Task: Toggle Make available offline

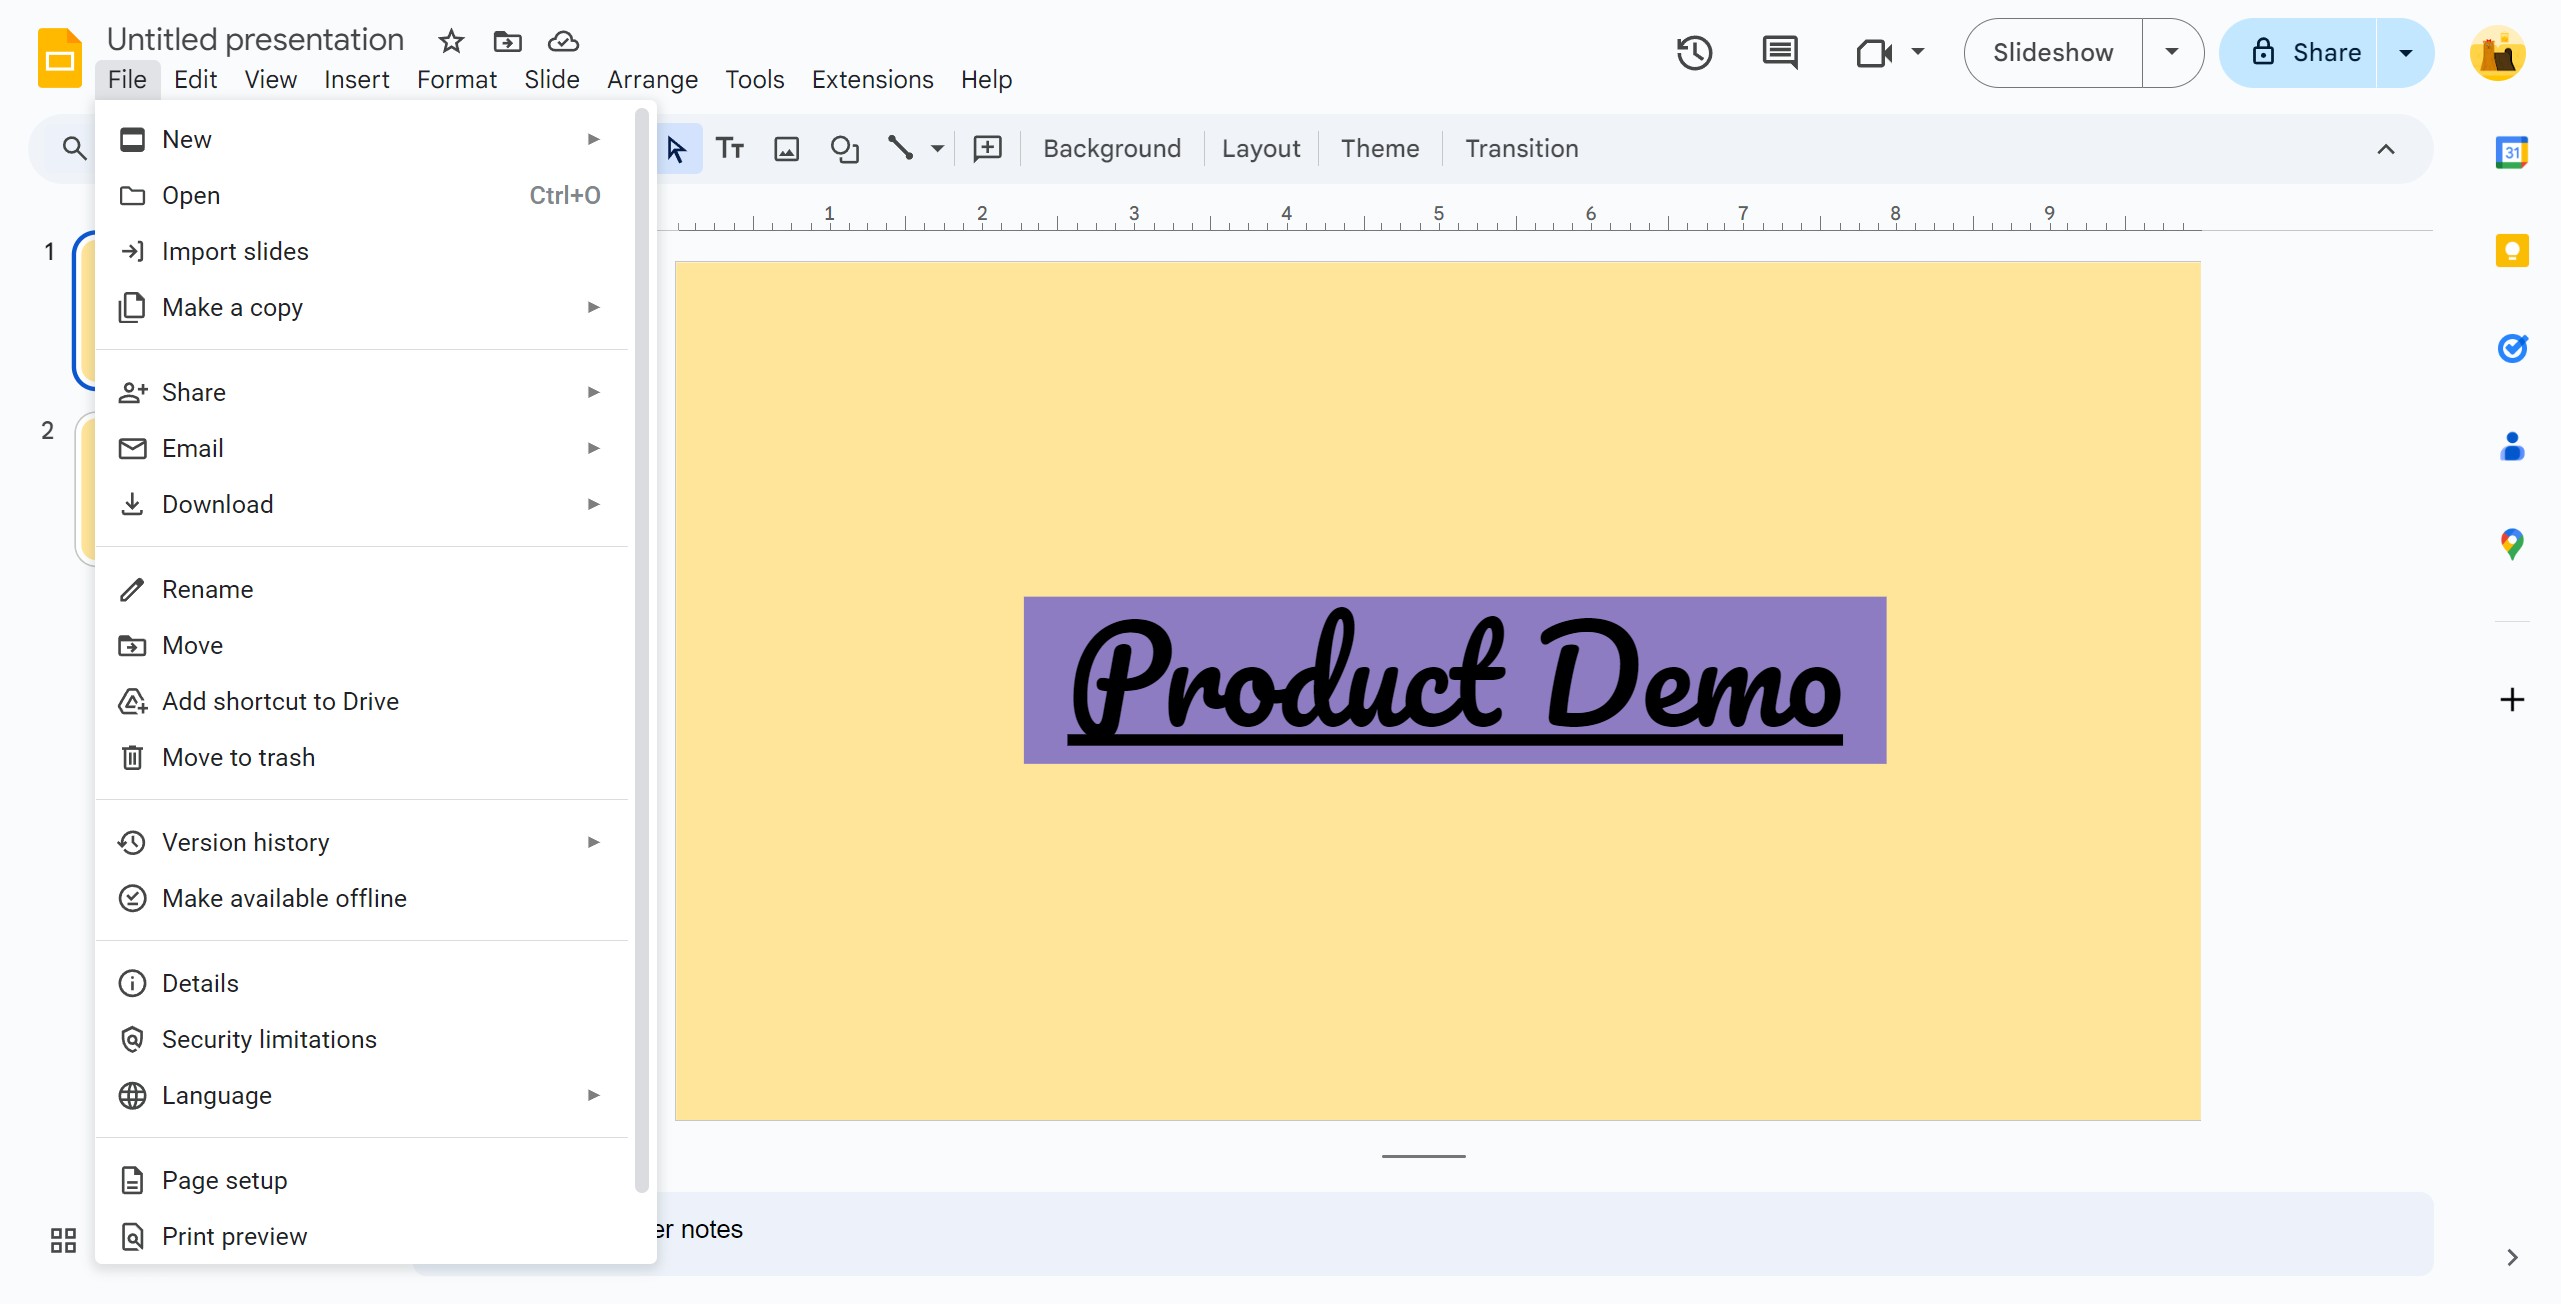Action: pyautogui.click(x=361, y=898)
